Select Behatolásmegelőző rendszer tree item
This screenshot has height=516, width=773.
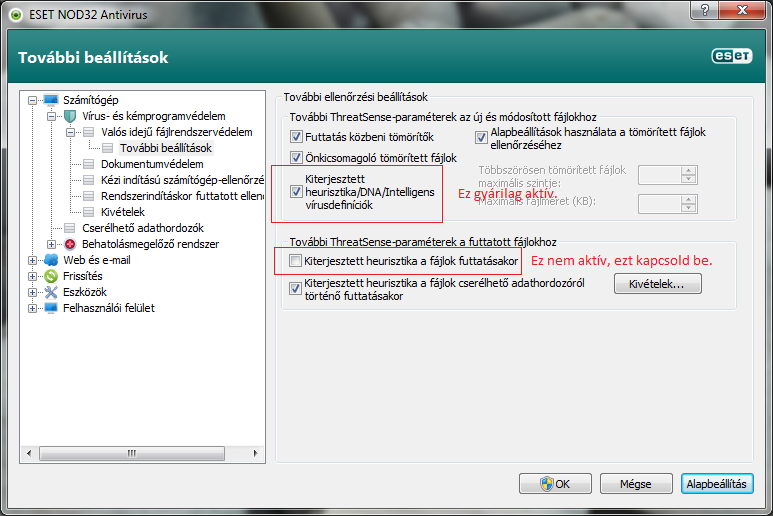point(150,244)
